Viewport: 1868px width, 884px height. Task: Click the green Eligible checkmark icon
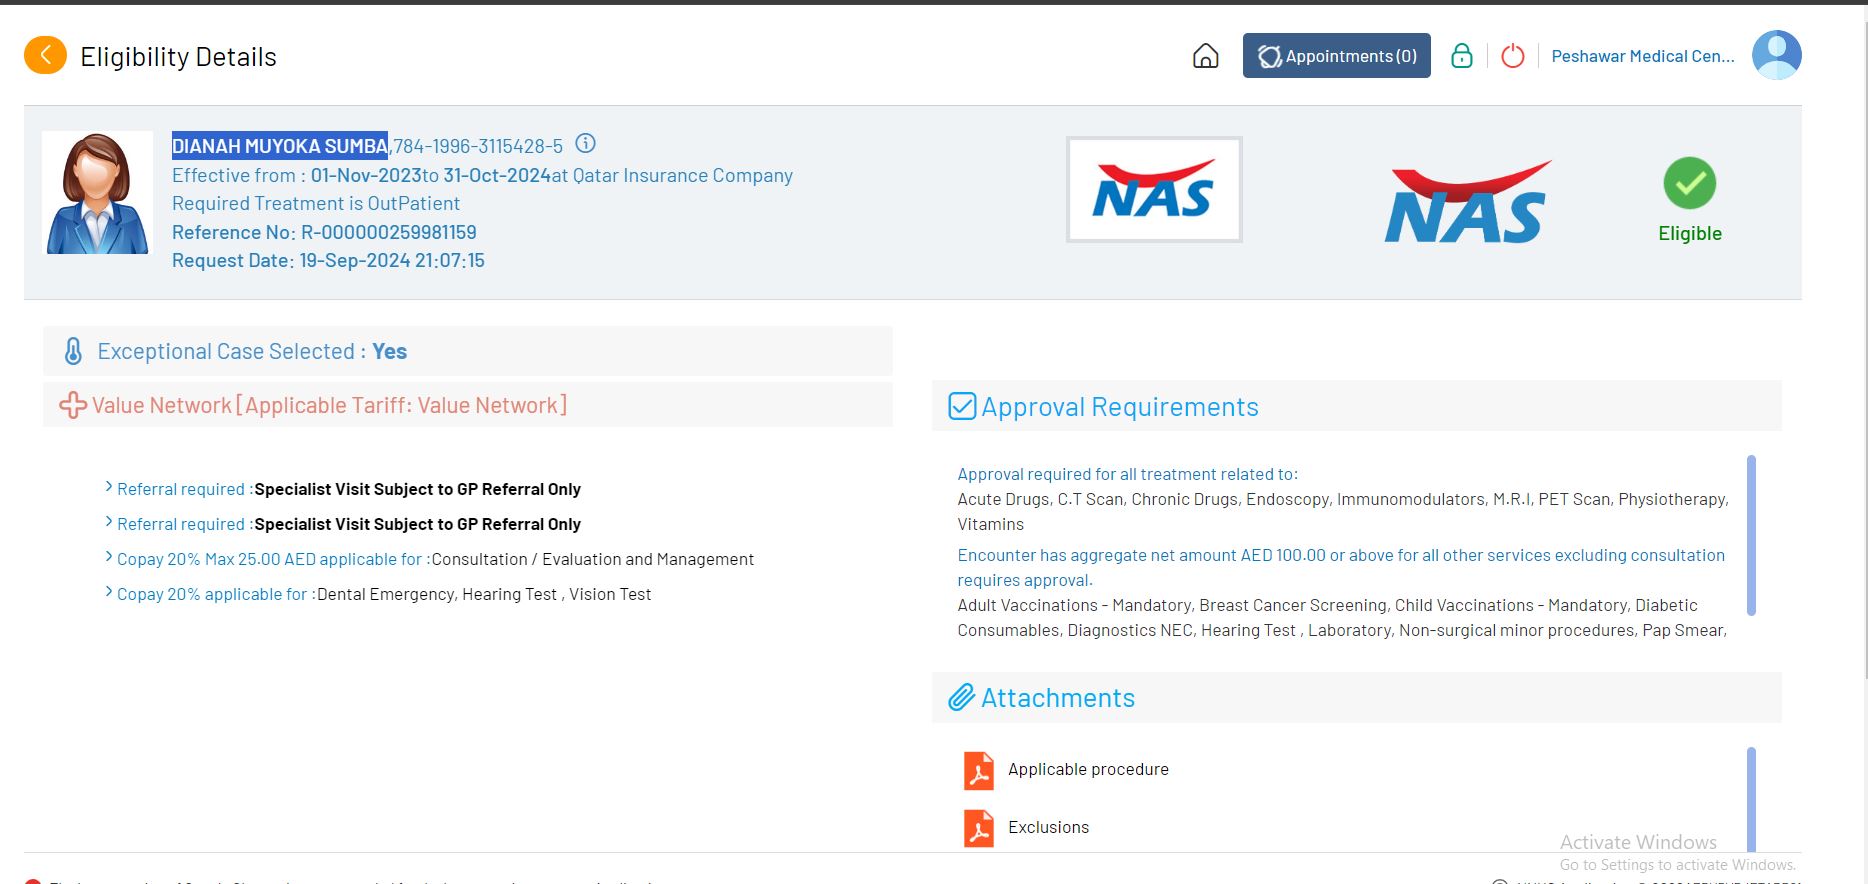pos(1689,184)
